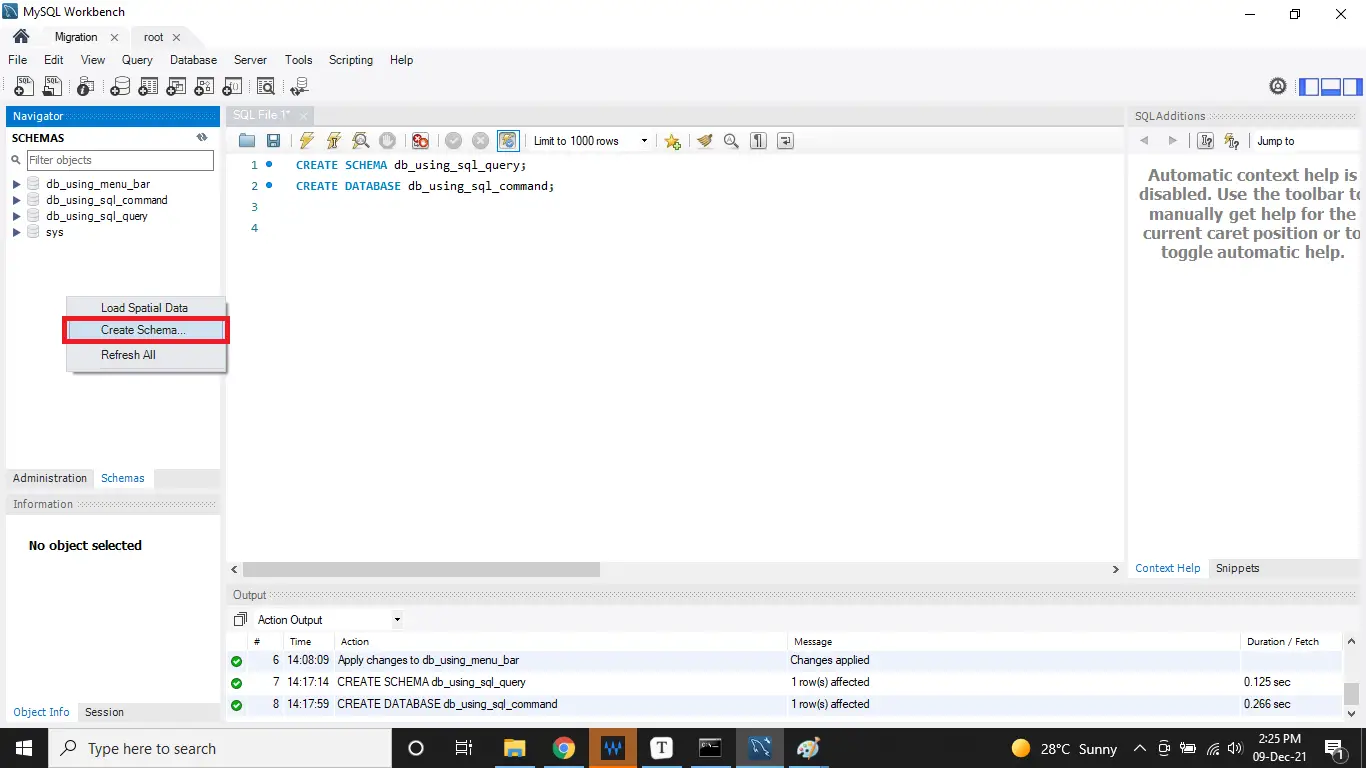Switch to the Snippets tab
Image resolution: width=1366 pixels, height=768 pixels.
pos(1237,568)
